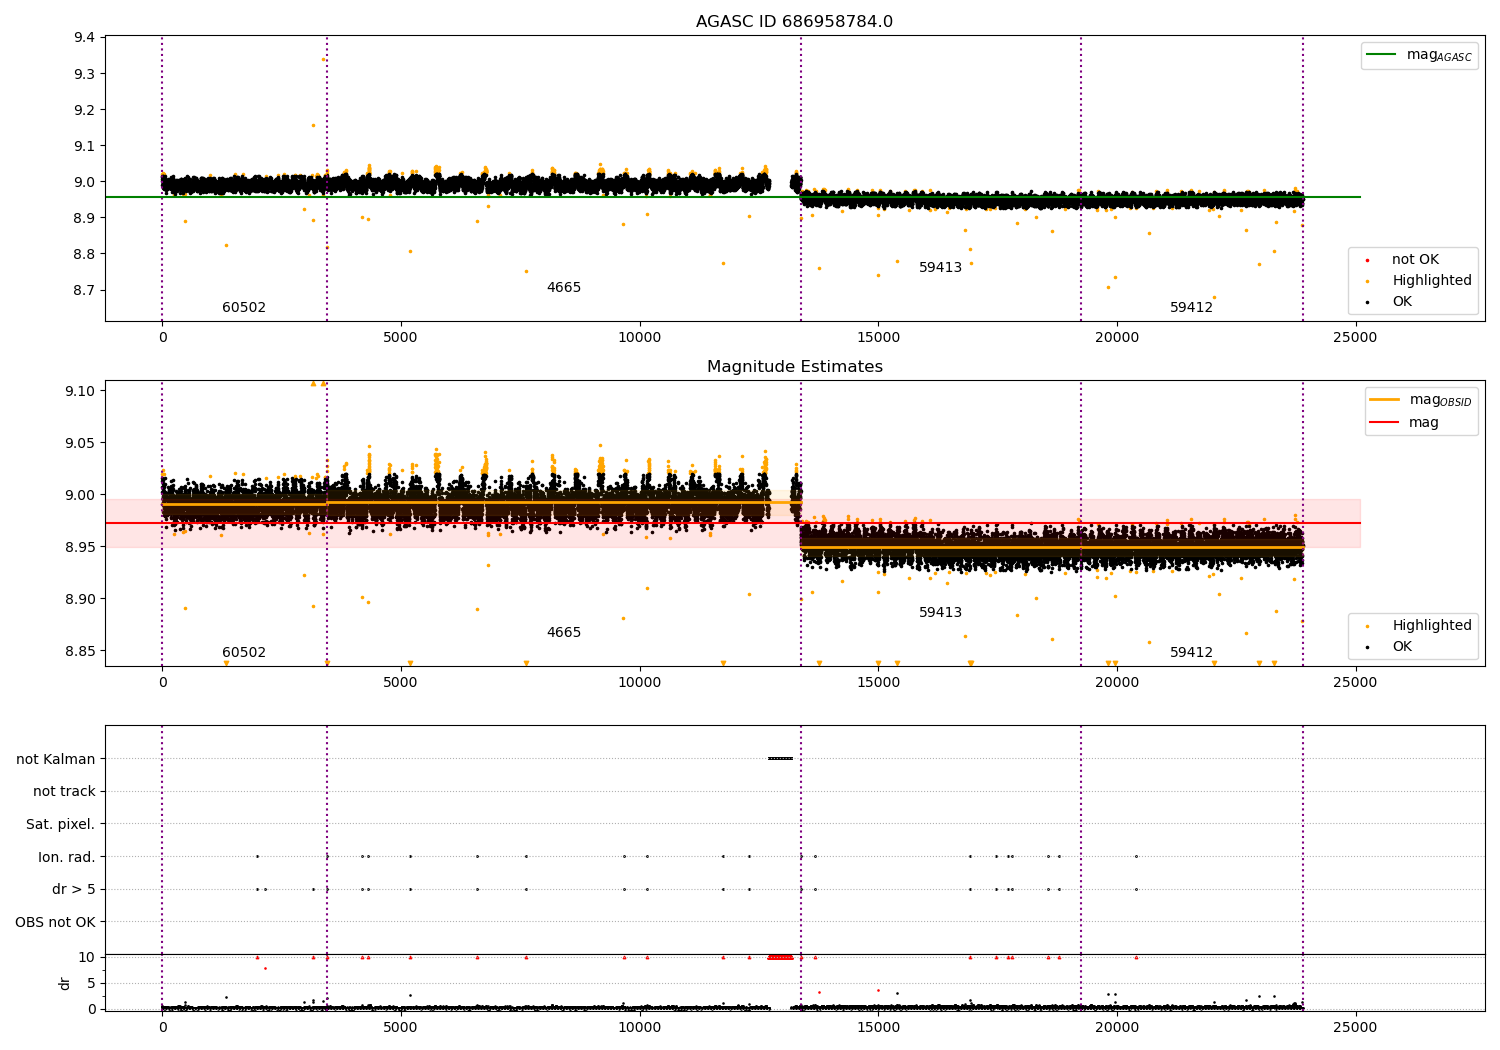Click the orange outlier point near 9.15 in top plot

click(313, 125)
